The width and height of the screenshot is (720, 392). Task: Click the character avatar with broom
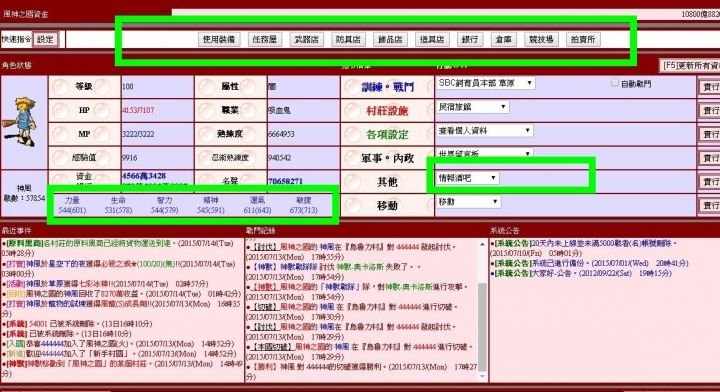20,122
